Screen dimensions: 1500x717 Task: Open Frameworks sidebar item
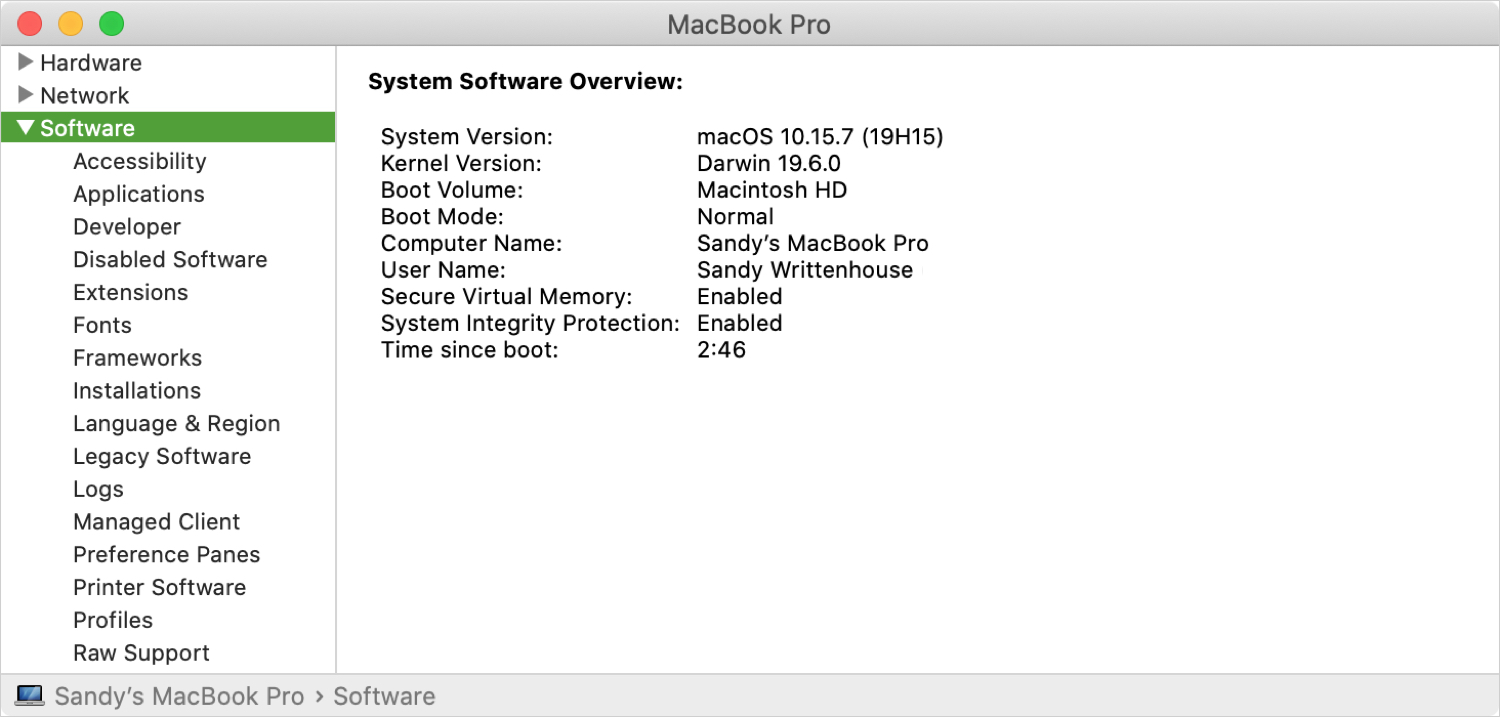(137, 358)
